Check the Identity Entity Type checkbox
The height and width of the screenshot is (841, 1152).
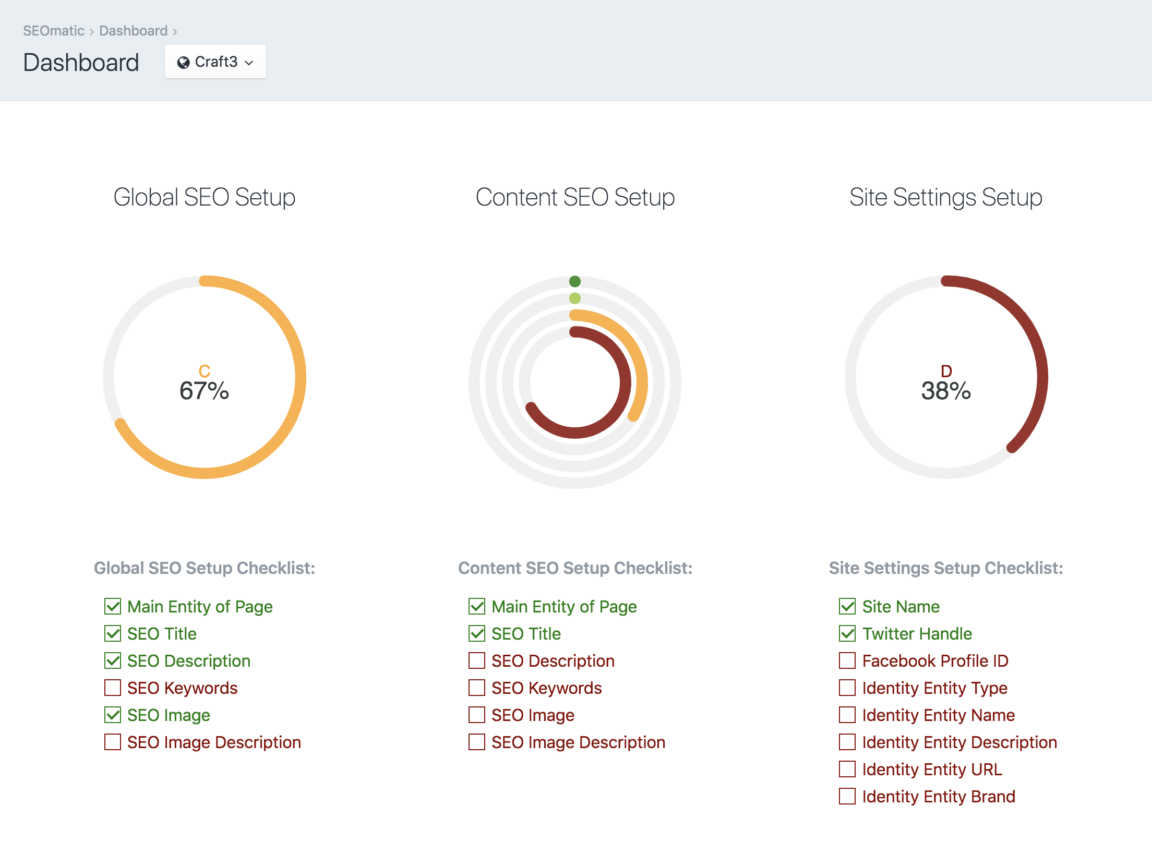click(847, 688)
